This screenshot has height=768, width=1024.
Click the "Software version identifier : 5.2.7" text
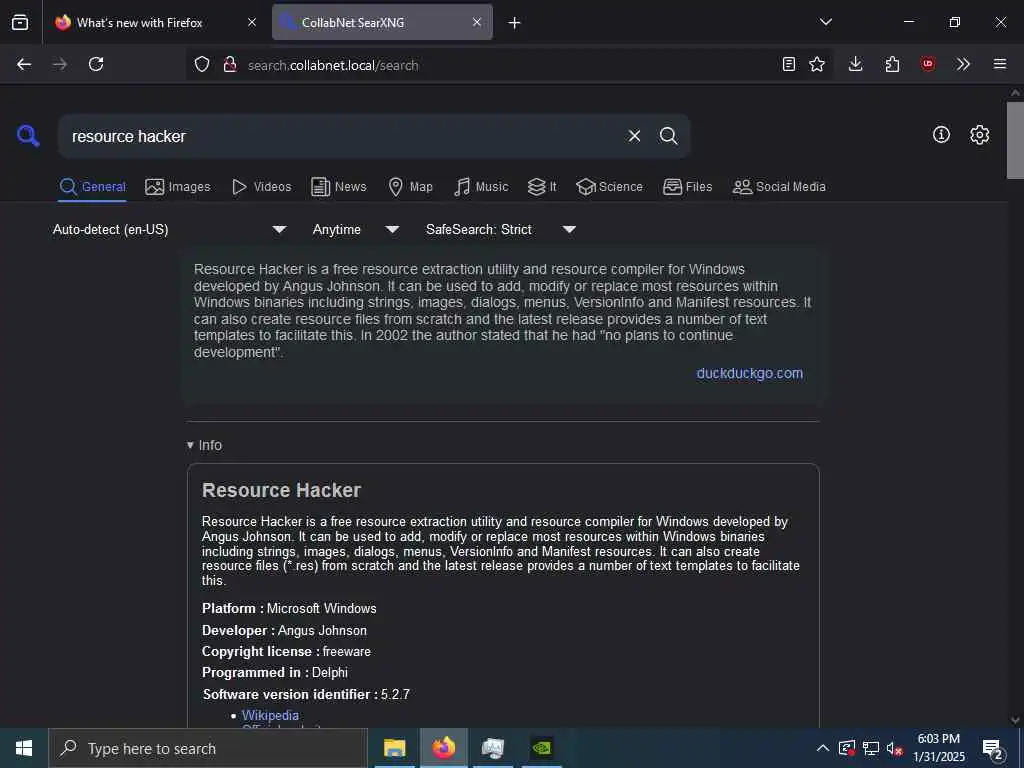pos(306,694)
